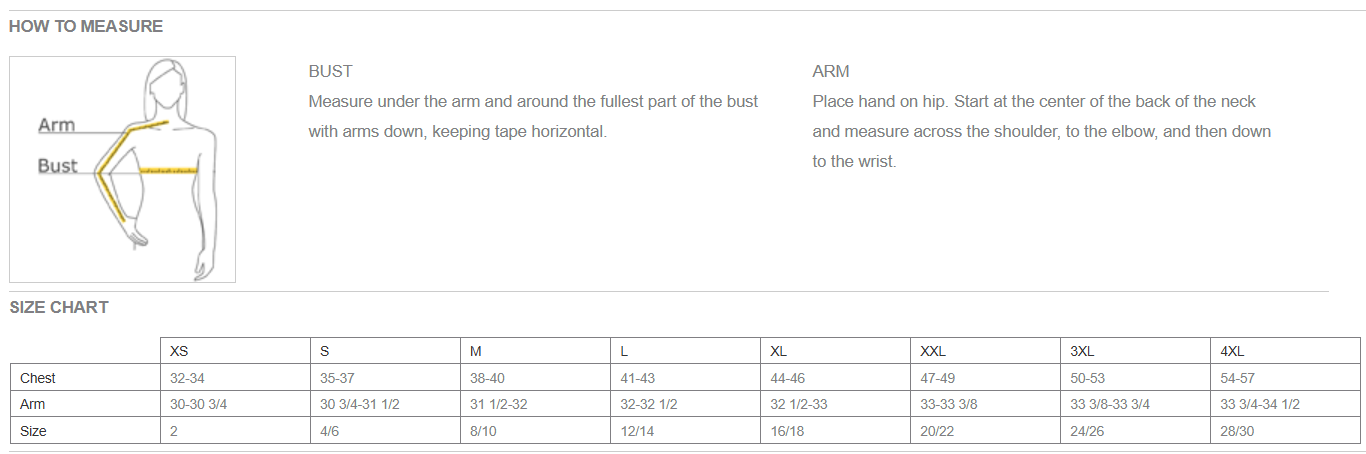Click the 35-37 chest measurement cell
This screenshot has width=1366, height=454.
point(338,378)
